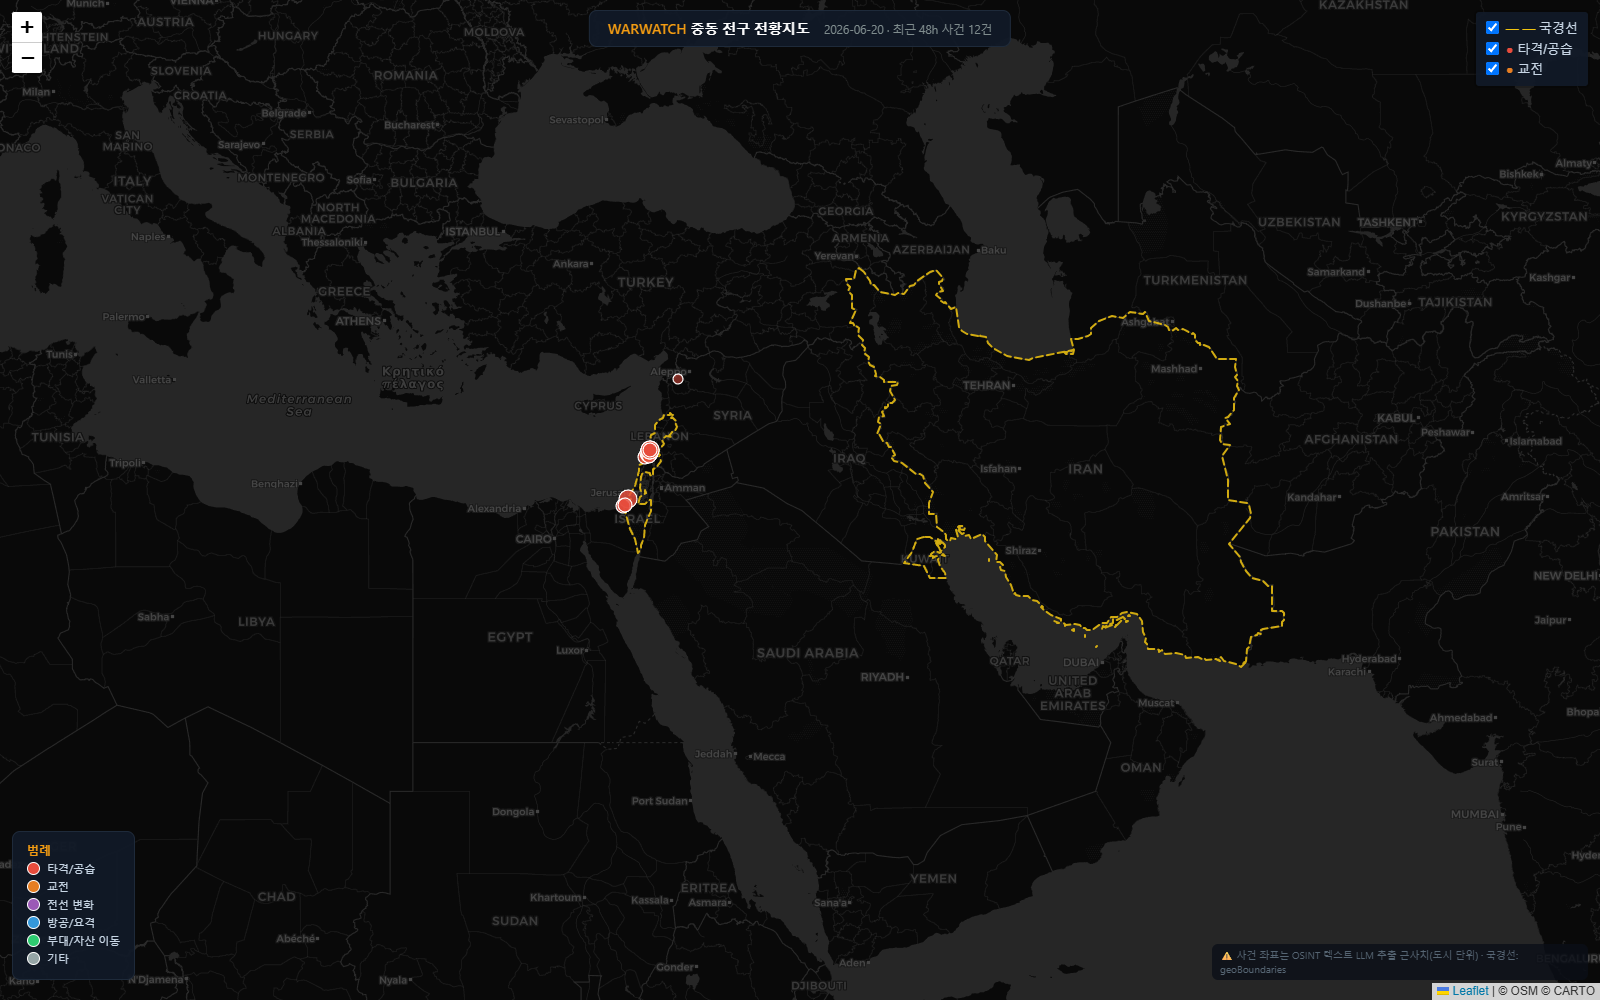This screenshot has height=1000, width=1600.
Task: Click the ERITREA country label
Action: point(708,888)
